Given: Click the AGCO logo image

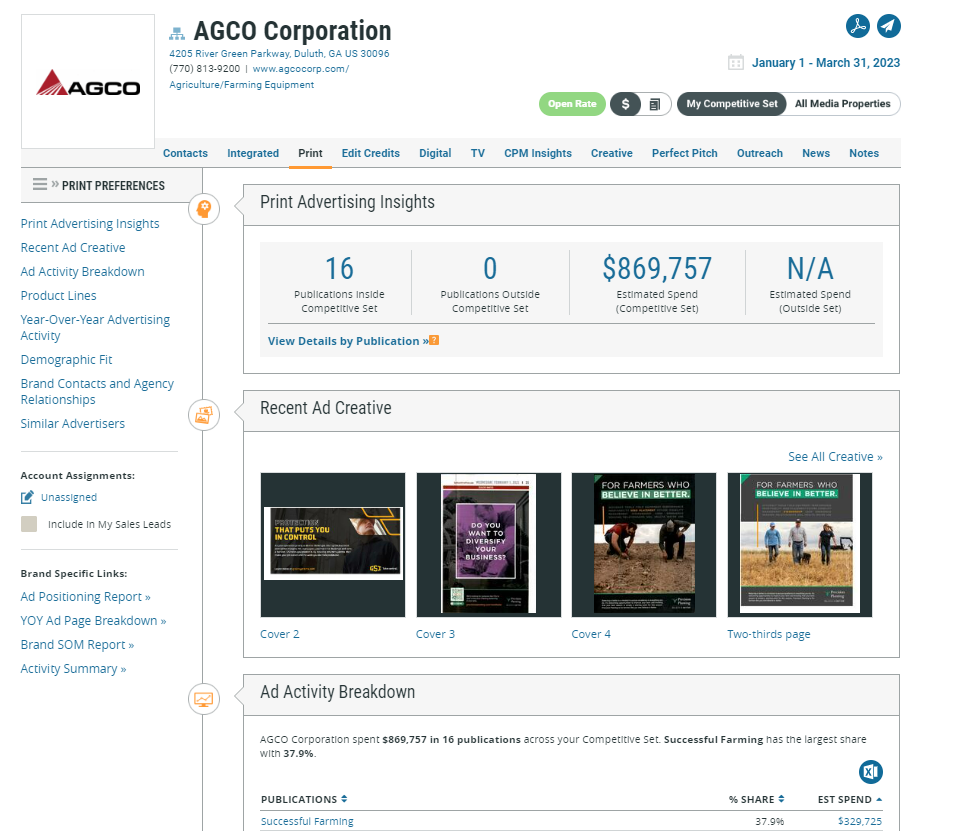Looking at the screenshot, I should 88,82.
